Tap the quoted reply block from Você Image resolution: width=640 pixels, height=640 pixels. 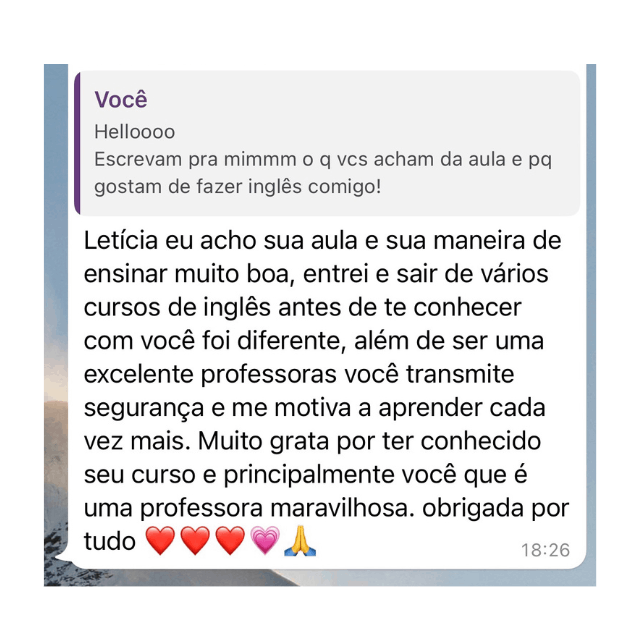click(x=327, y=143)
